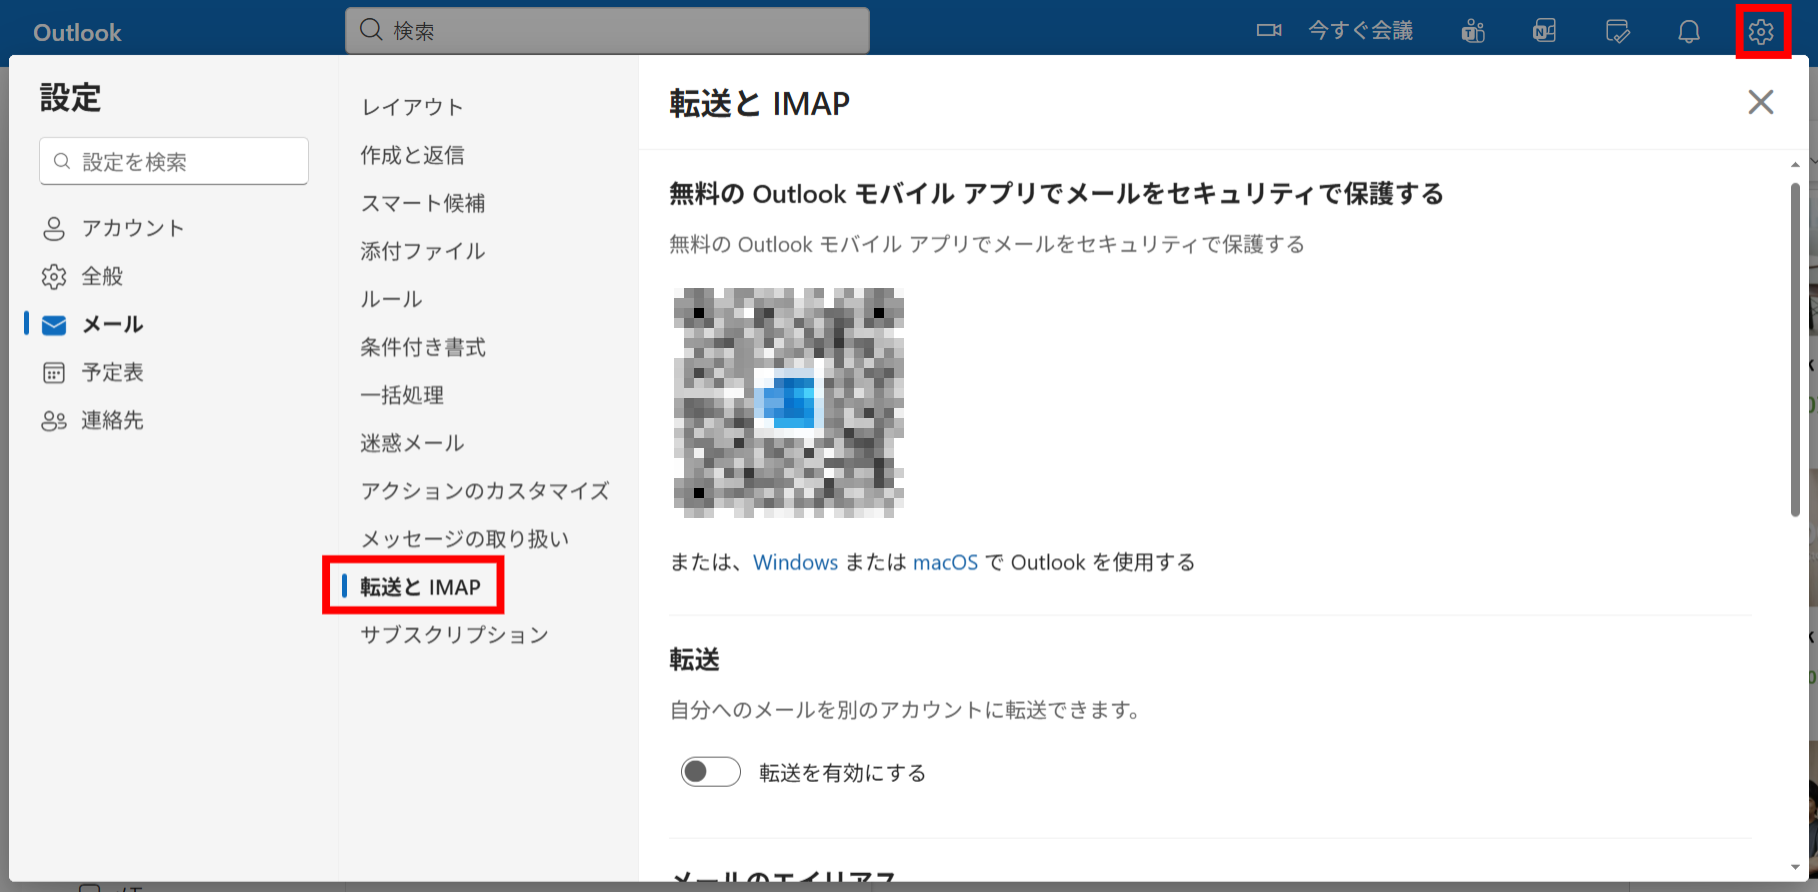1818x892 pixels.
Task: Open 一括処理 mail settings
Action: point(402,395)
